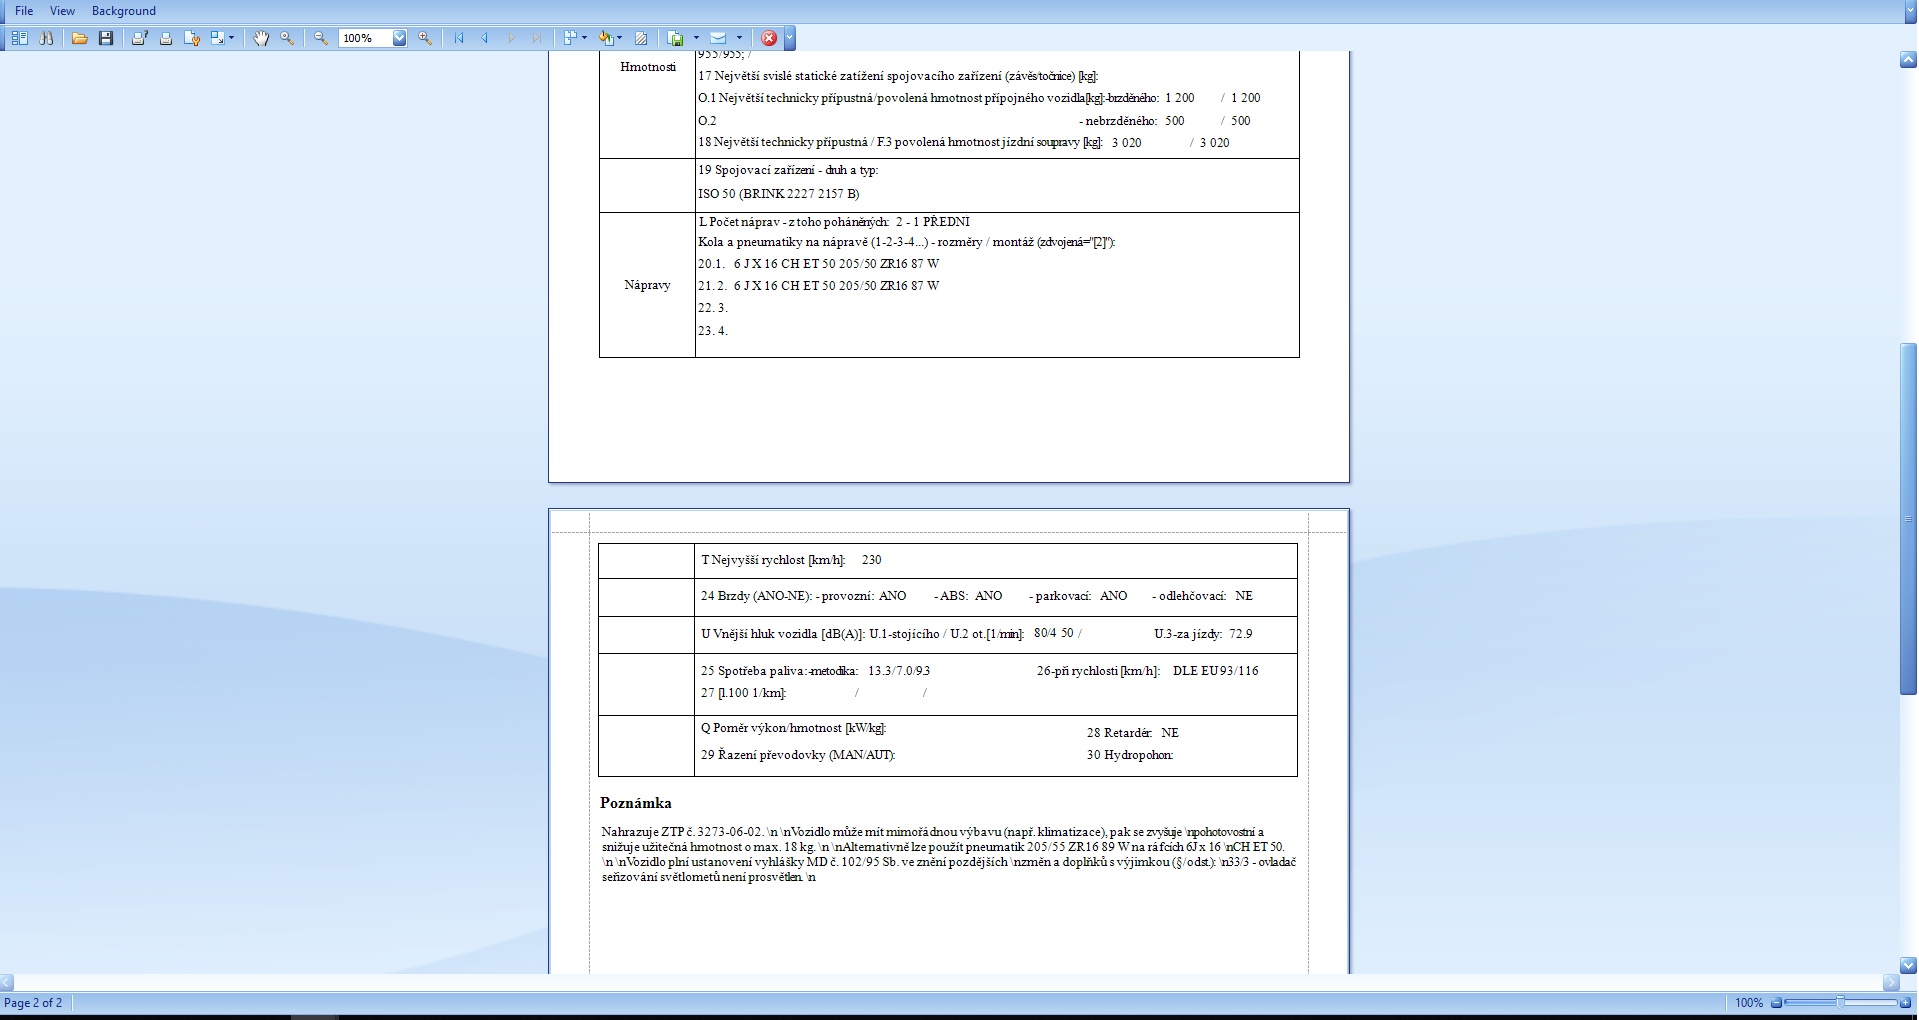The width and height of the screenshot is (1919, 1020).
Task: Click the Search binoculars icon
Action: click(46, 38)
